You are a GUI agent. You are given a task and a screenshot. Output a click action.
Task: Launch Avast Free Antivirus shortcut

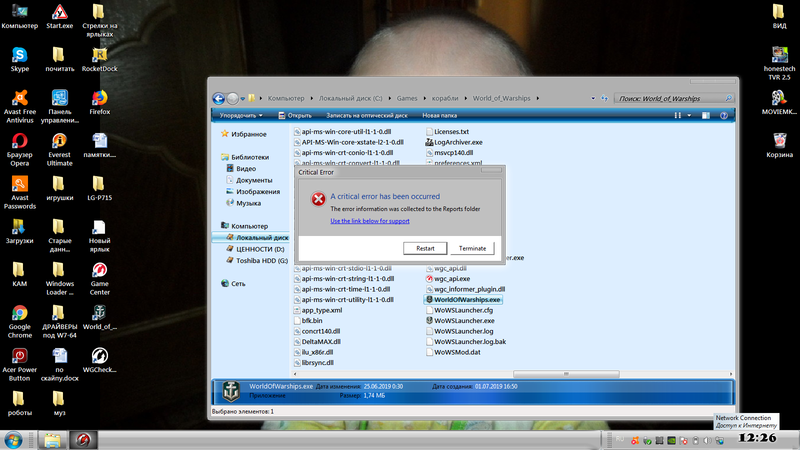[19, 107]
